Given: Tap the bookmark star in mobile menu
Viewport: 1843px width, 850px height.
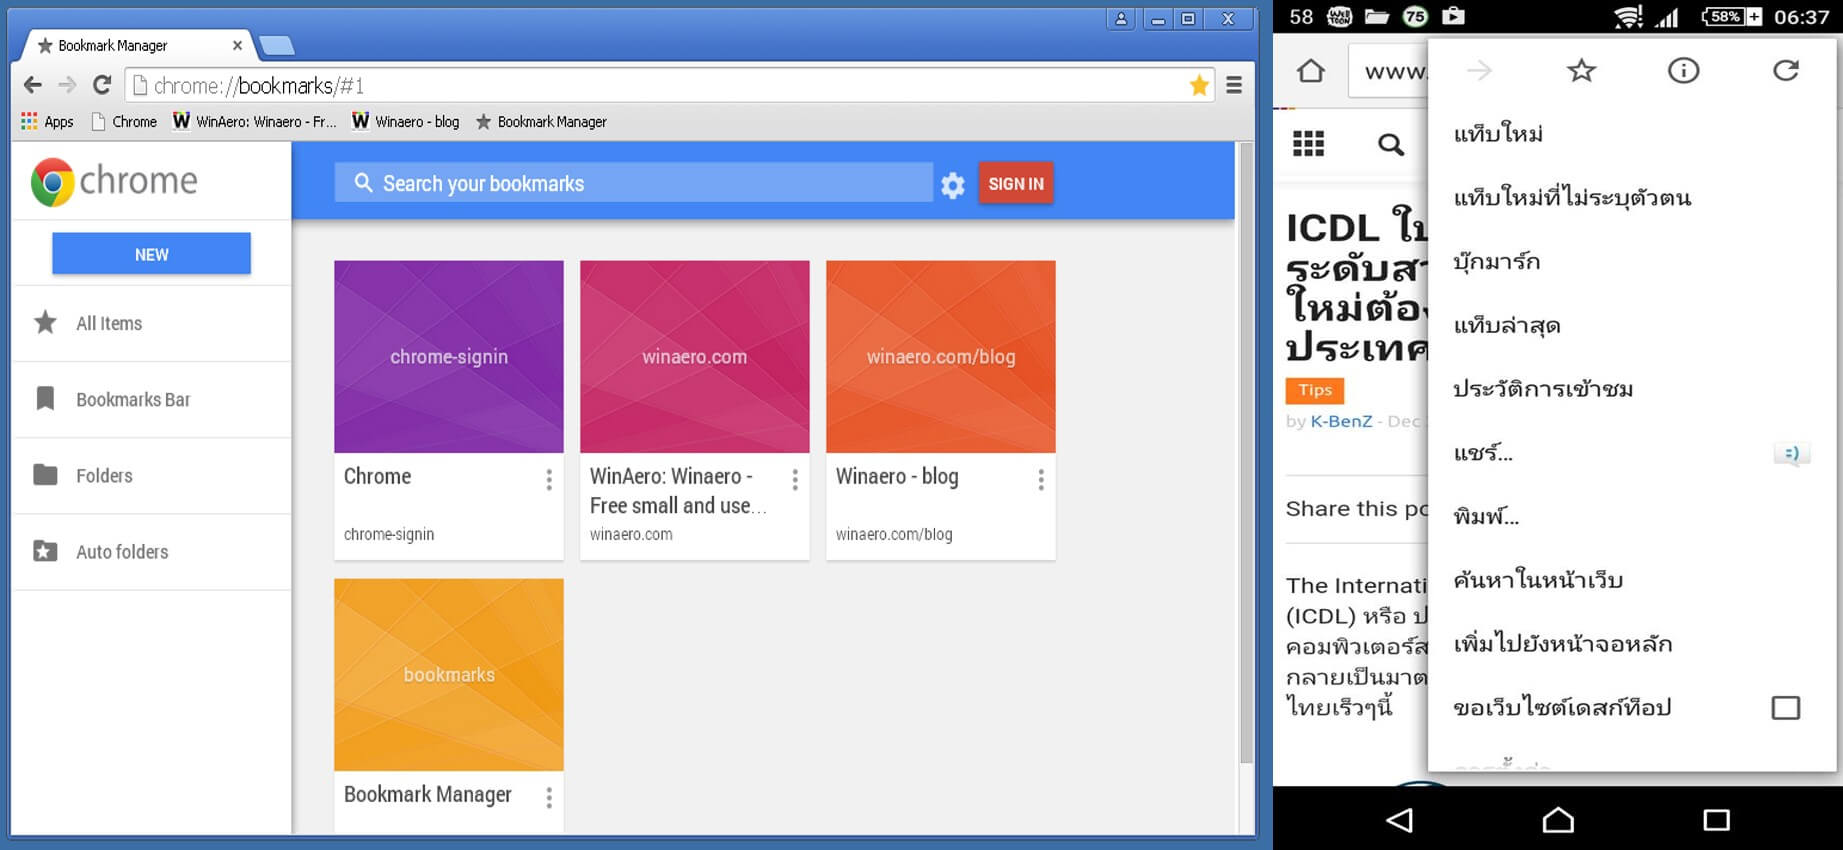Looking at the screenshot, I should (x=1581, y=70).
